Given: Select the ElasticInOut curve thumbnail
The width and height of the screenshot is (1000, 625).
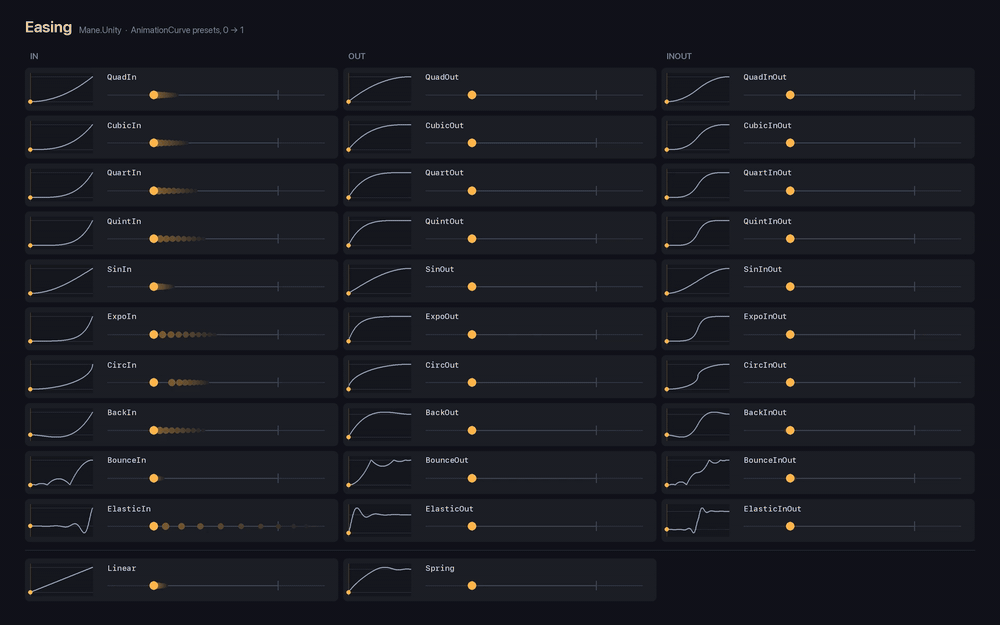Looking at the screenshot, I should 698,520.
